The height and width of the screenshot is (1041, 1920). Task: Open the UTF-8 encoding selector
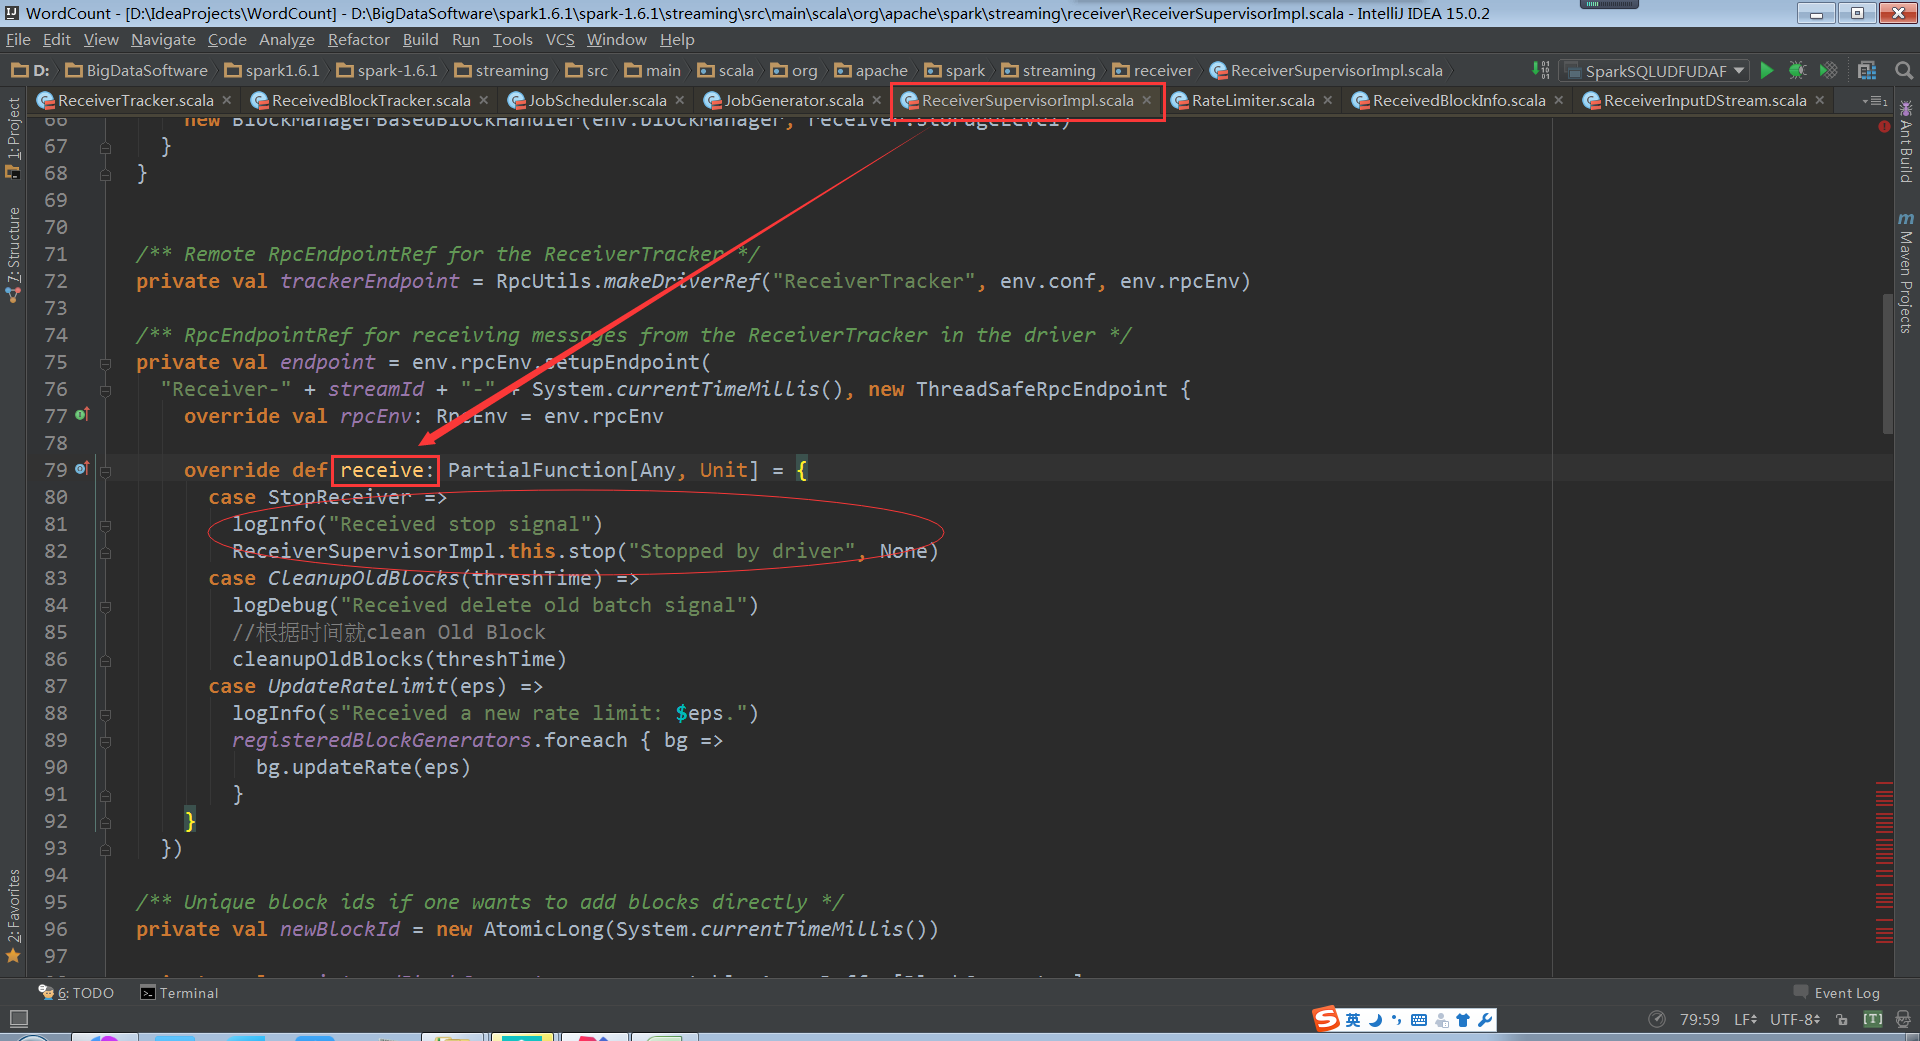coord(1794,1019)
